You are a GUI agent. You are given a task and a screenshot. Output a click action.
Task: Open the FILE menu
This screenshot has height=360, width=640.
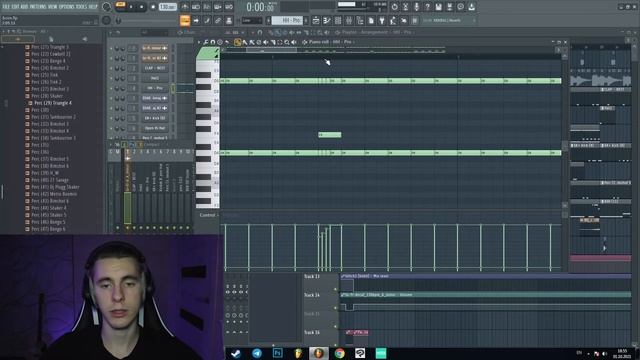[7, 7]
